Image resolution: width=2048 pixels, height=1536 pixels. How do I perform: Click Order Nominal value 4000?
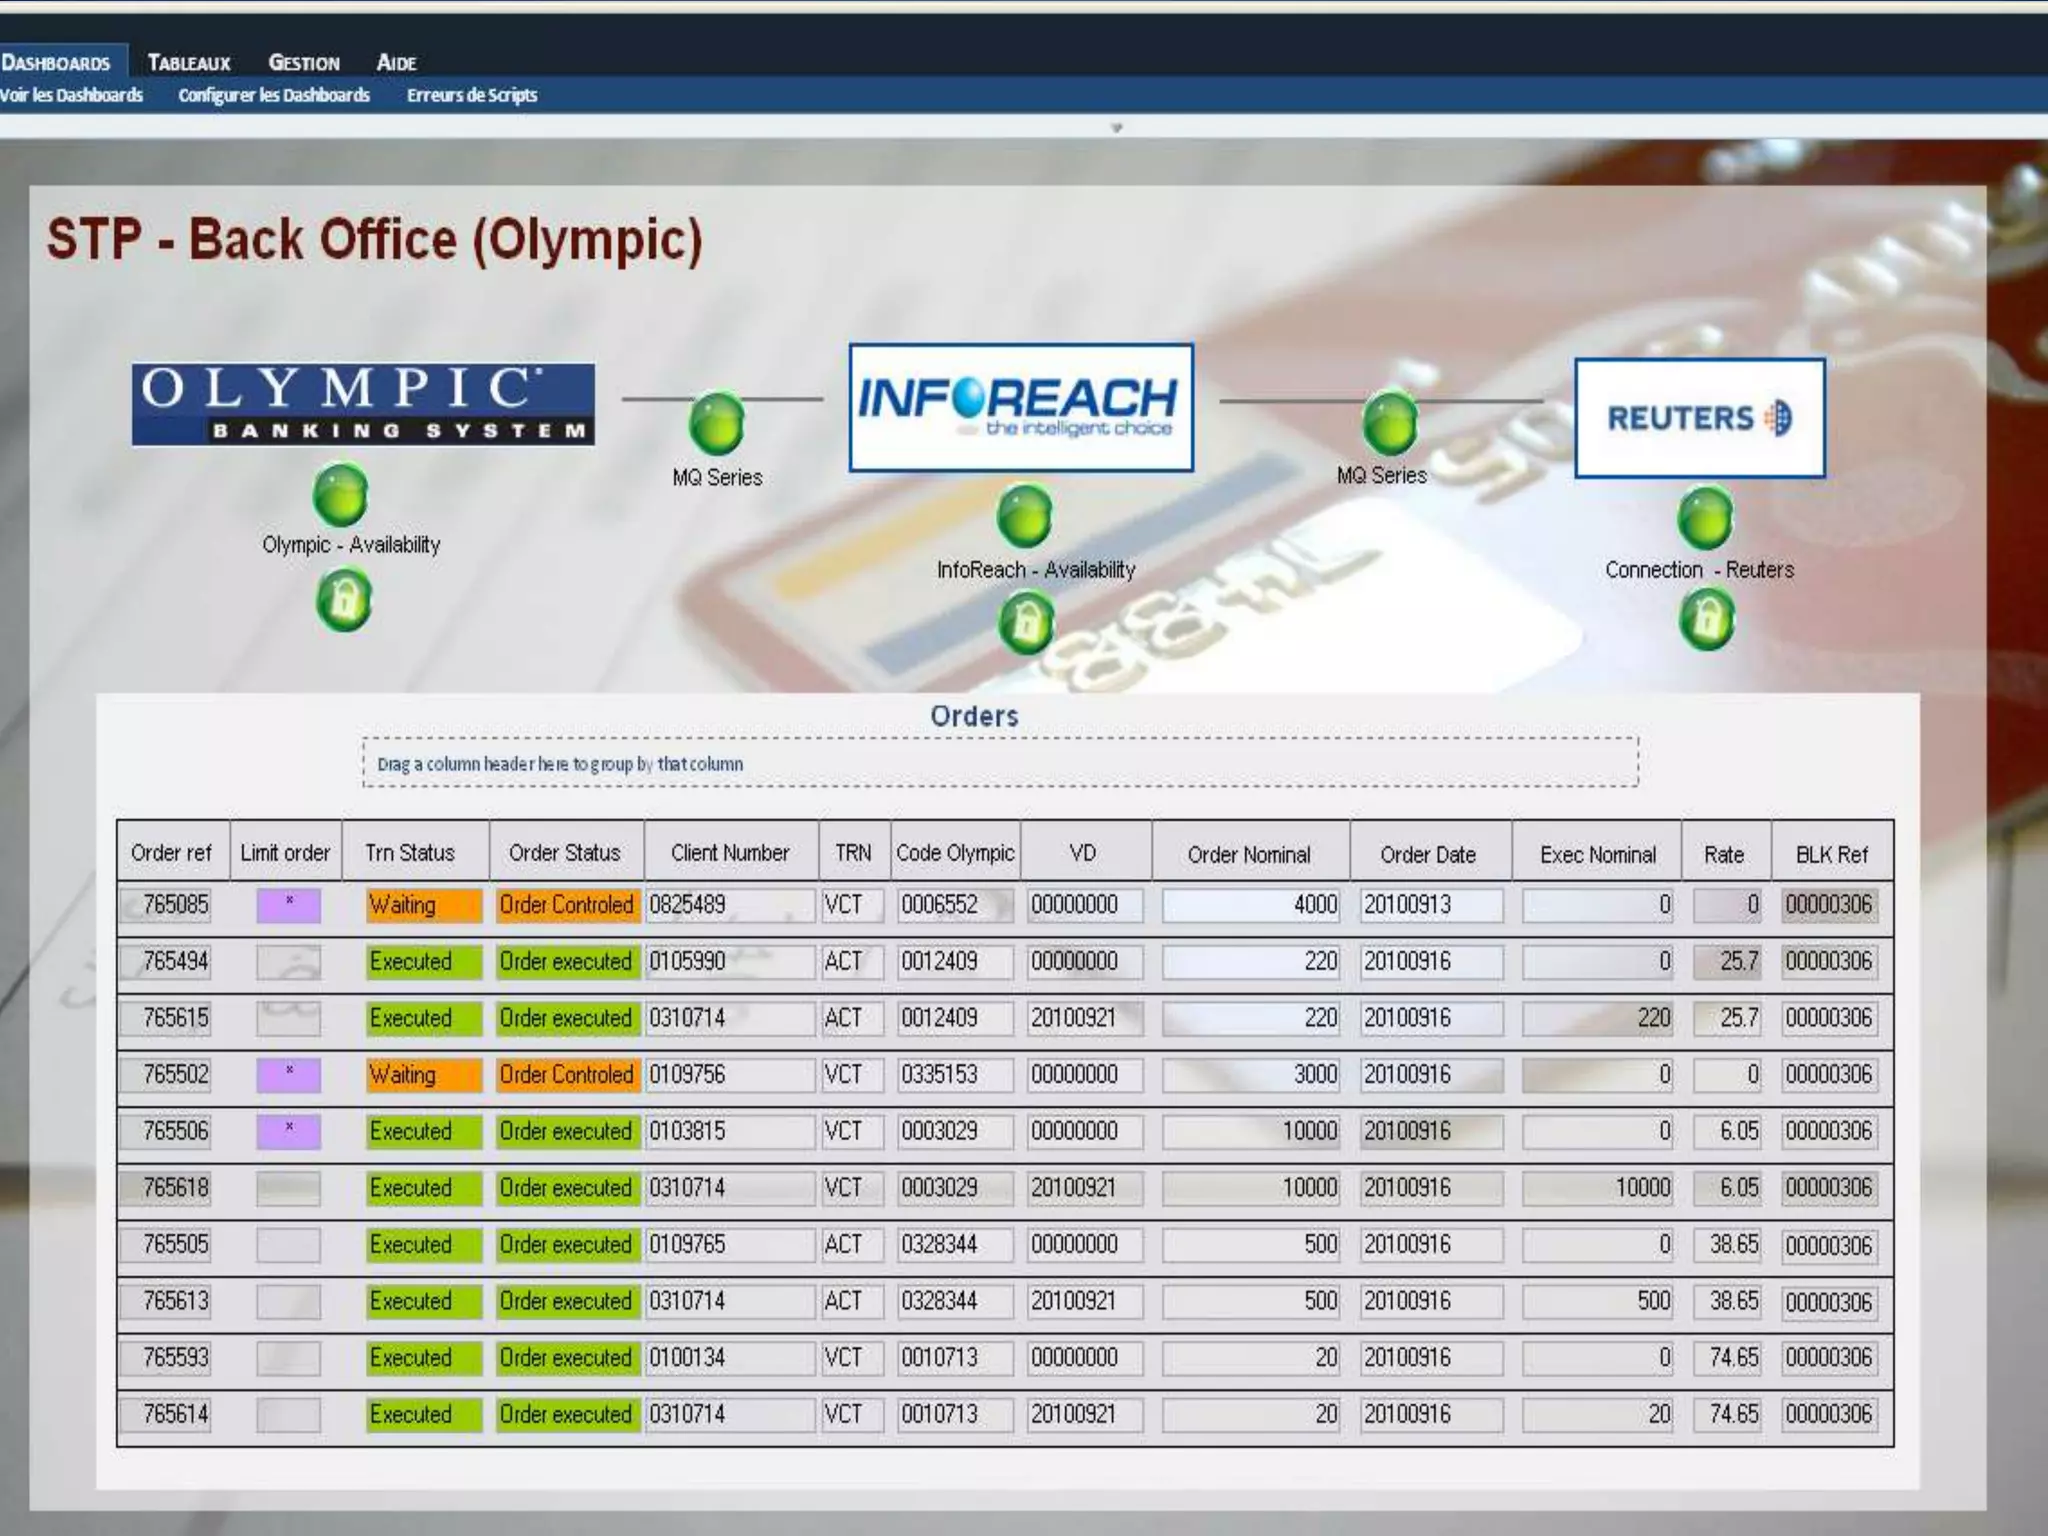tap(1251, 905)
